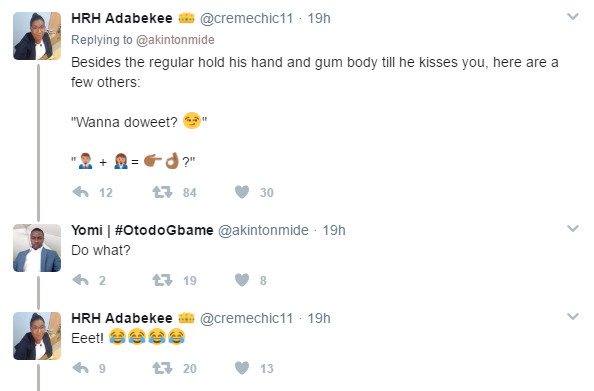Reply to the 'Wanna doweet?' tweet

80,192
